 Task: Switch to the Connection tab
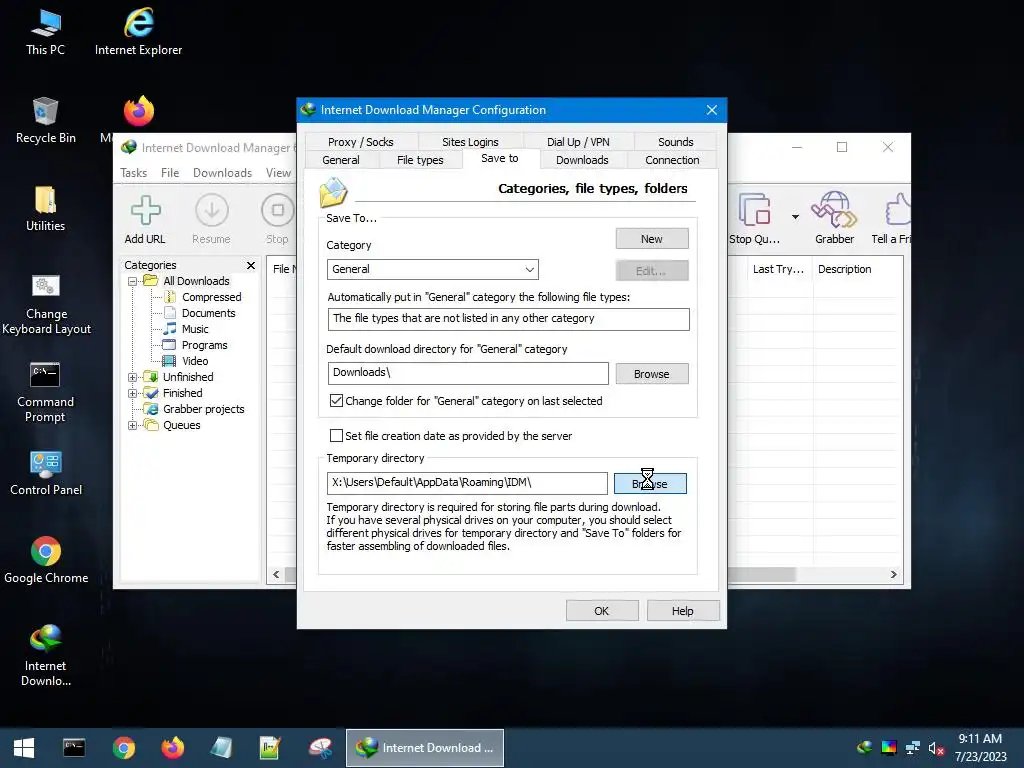pyautogui.click(x=672, y=160)
